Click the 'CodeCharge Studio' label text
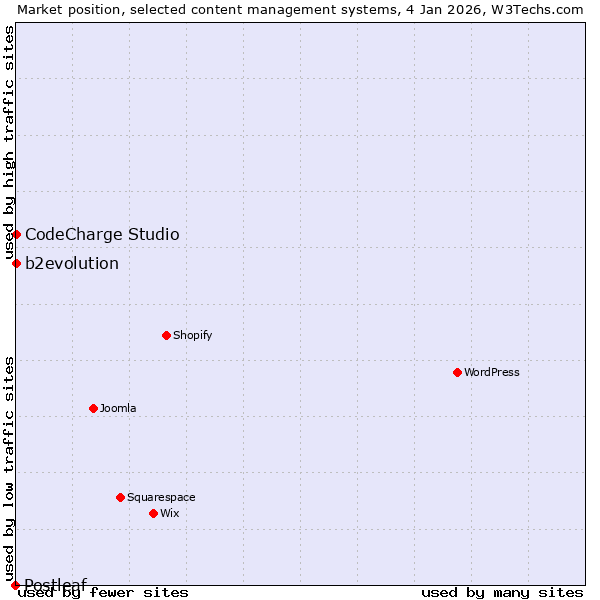Image resolution: width=600 pixels, height=600 pixels. pos(102,235)
